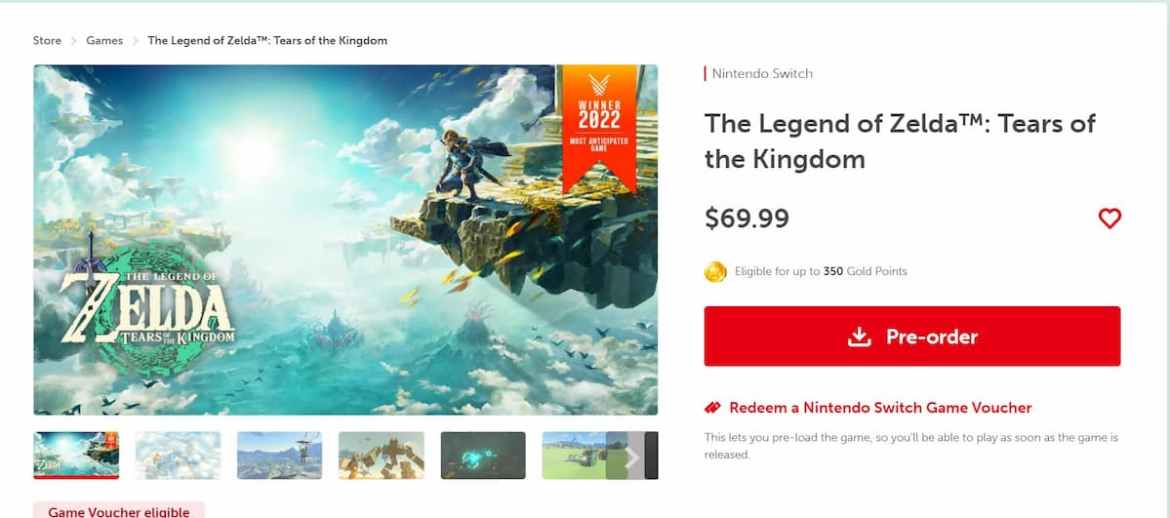Add game to wishlist with heart icon

click(1110, 219)
